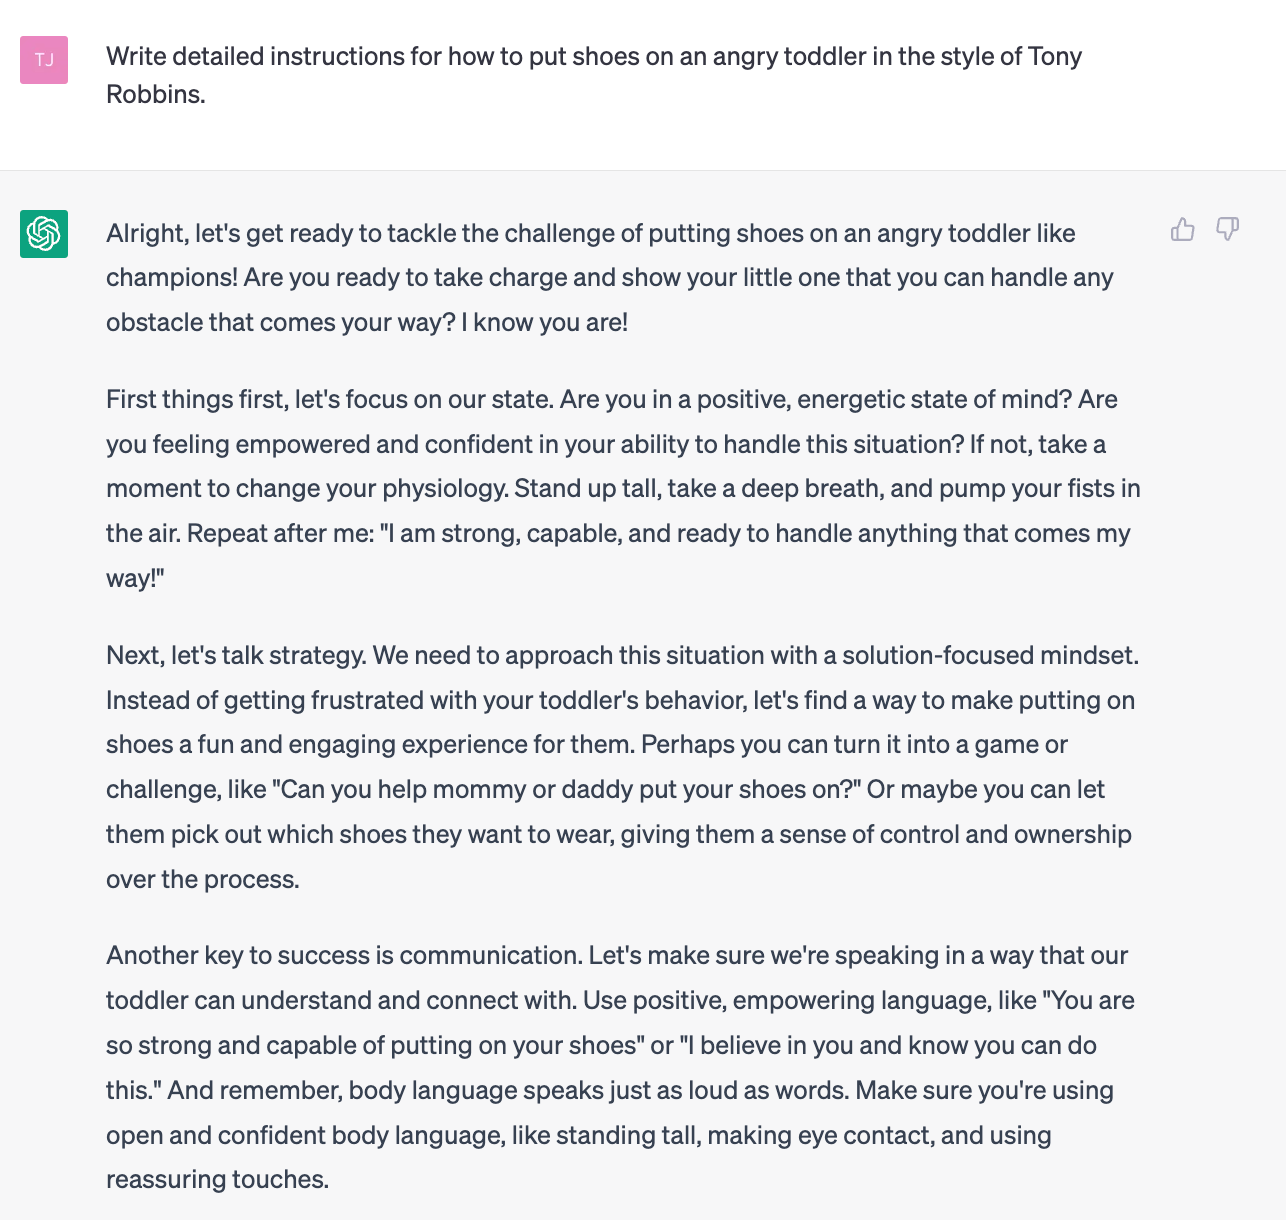Click the paragraph starting "Next, let's talk strategy"
This screenshot has height=1220, width=1286.
[x=622, y=767]
